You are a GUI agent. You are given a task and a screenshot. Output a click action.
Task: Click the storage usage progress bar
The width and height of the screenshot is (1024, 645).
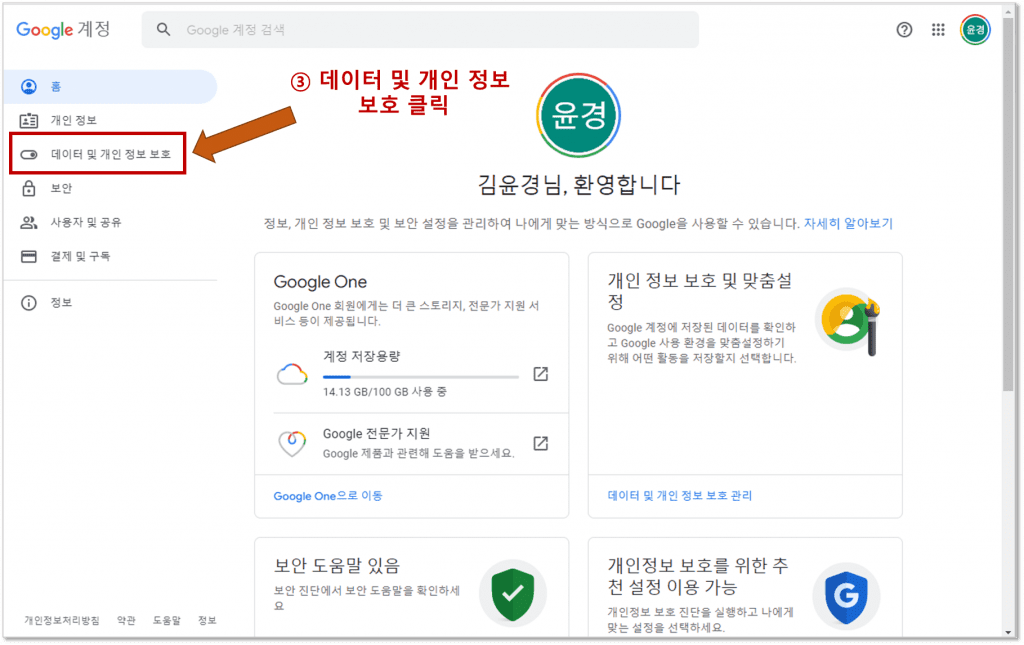421,377
